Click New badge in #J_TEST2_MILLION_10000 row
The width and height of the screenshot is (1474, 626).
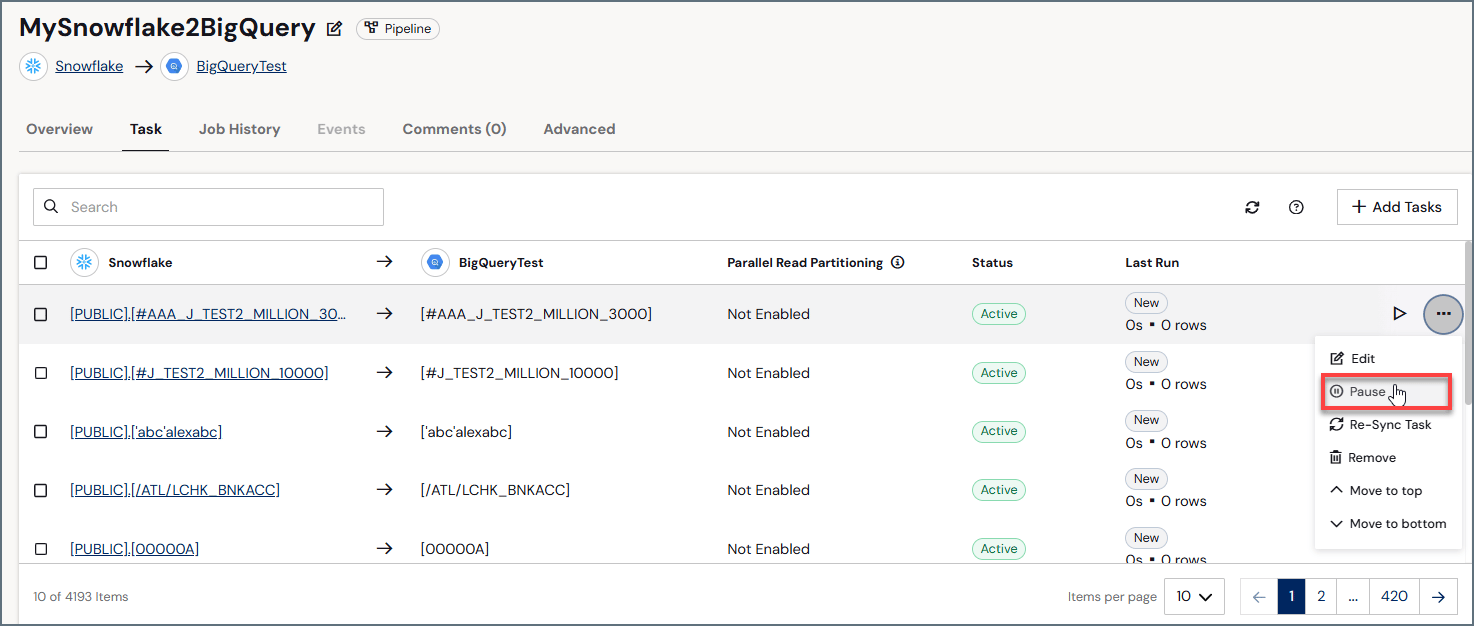[x=1146, y=362]
